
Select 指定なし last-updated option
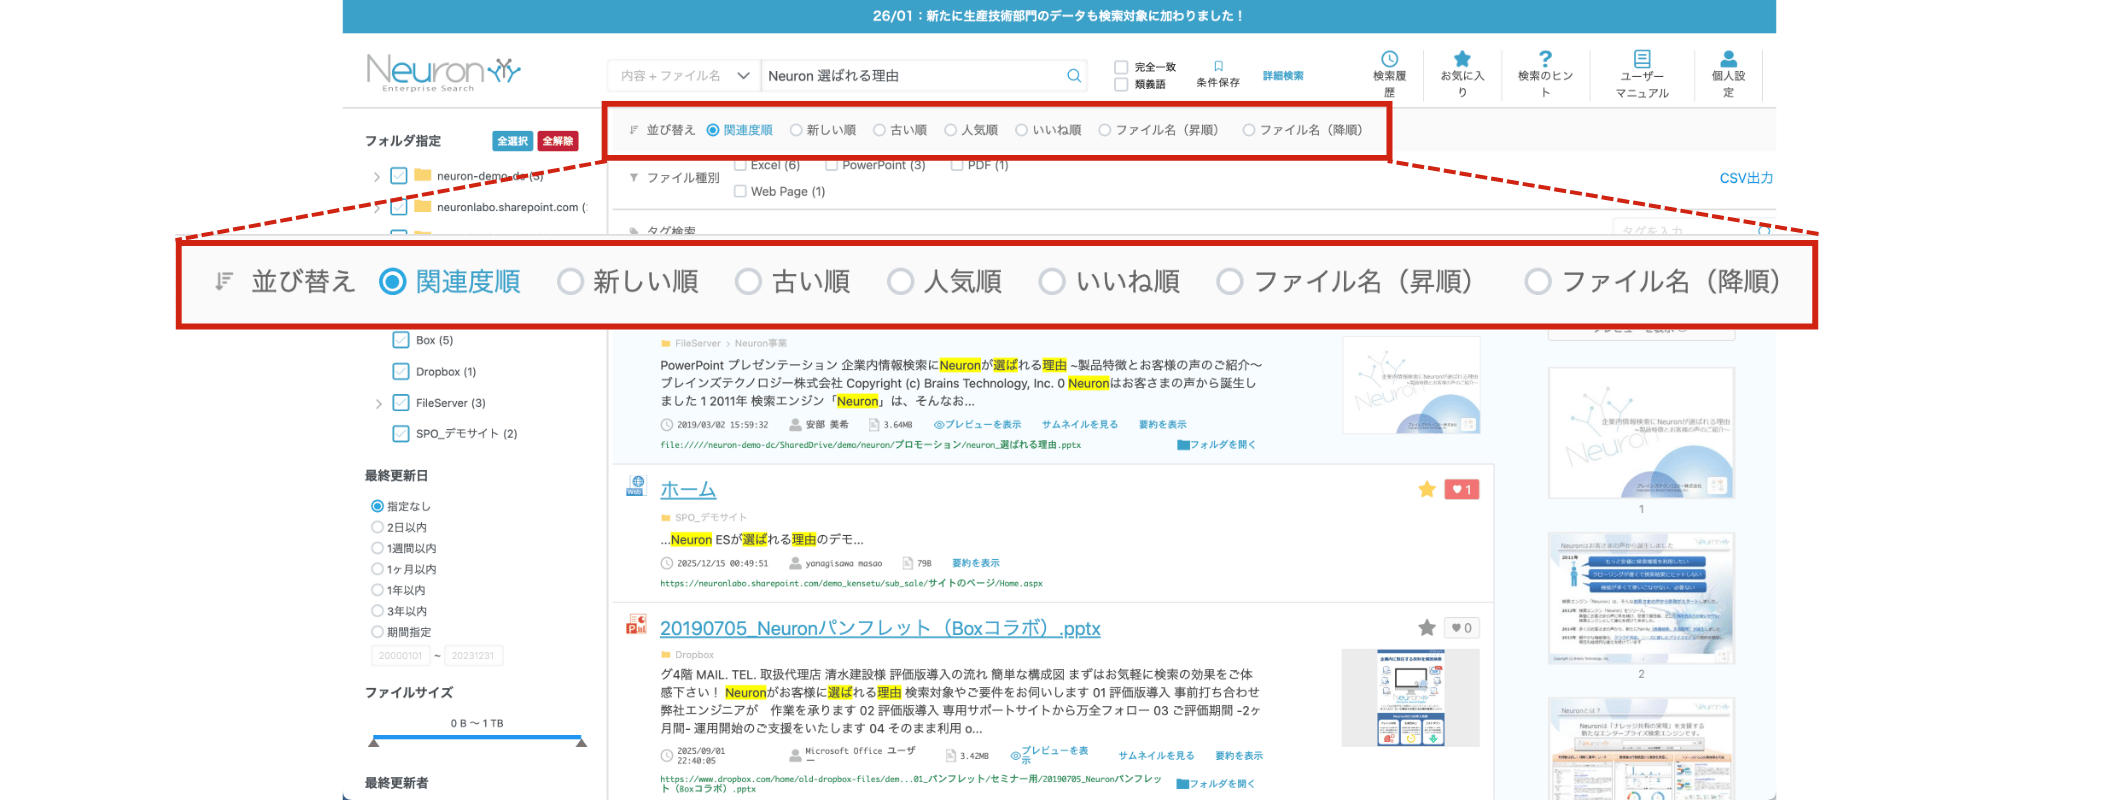click(377, 506)
